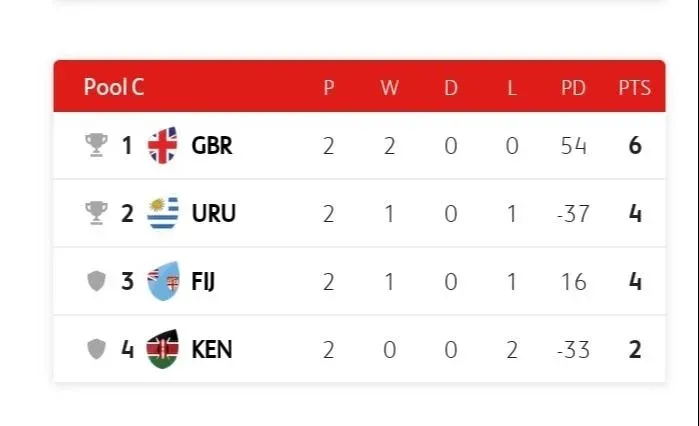Screen dimensions: 699x426
Task: Click Kenya's points total of 2
Action: (x=635, y=349)
